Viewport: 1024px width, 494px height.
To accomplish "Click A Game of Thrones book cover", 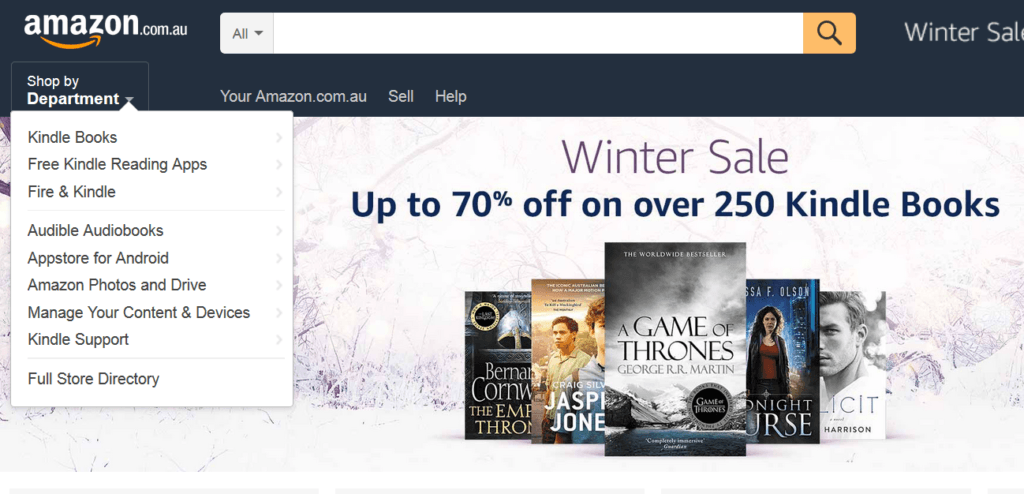I will pos(675,349).
